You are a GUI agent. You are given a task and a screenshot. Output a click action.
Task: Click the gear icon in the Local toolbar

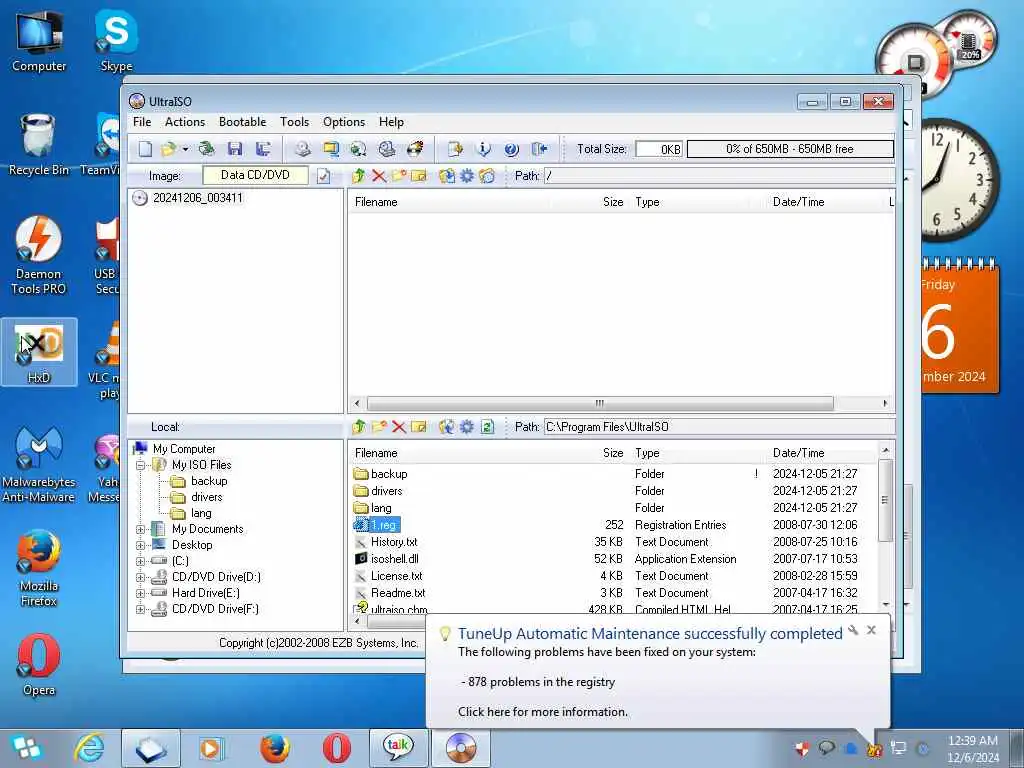(467, 427)
